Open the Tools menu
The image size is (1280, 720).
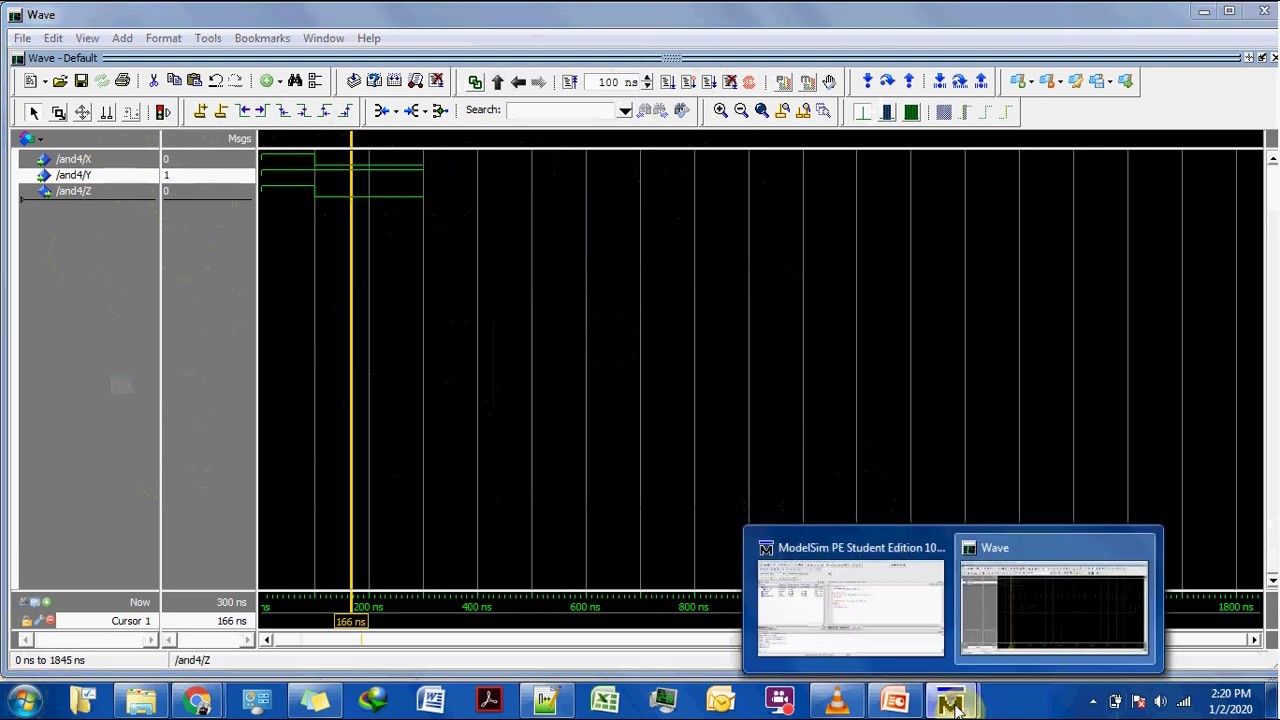click(208, 38)
